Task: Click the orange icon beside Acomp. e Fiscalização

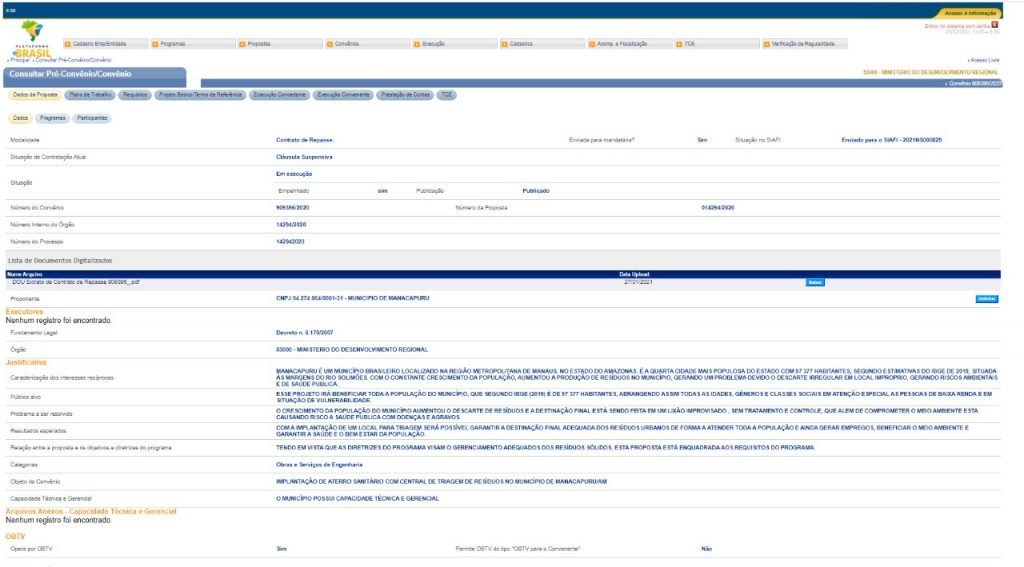Action: click(592, 44)
